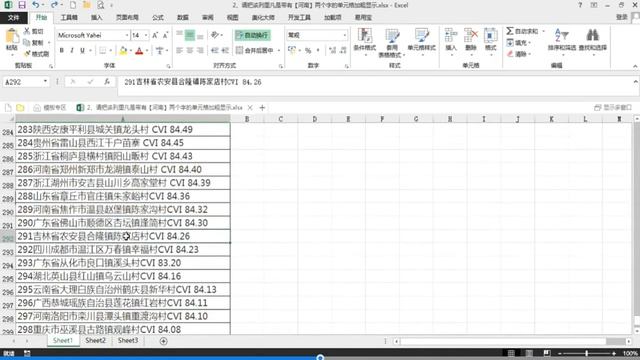Viewport: 640px width, 360px height.
Task: Select the column B header
Action: (247, 119)
